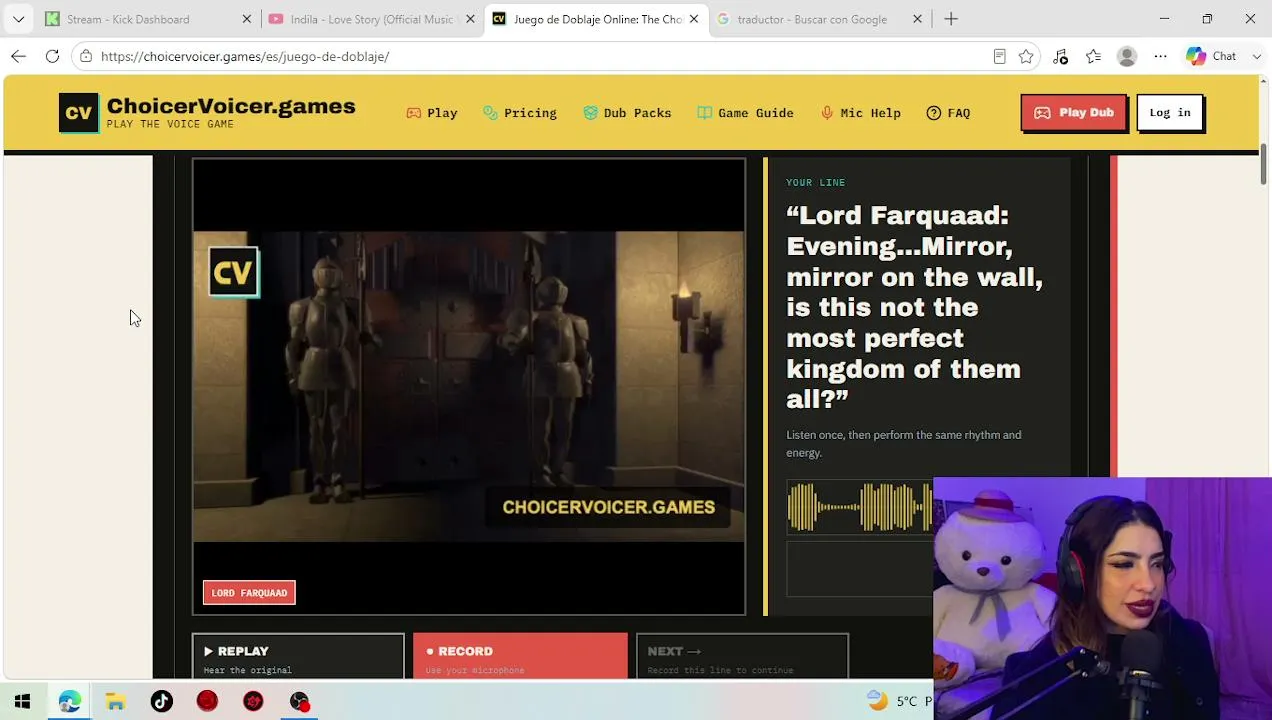Click the Play controller icon in navigation

tap(413, 113)
